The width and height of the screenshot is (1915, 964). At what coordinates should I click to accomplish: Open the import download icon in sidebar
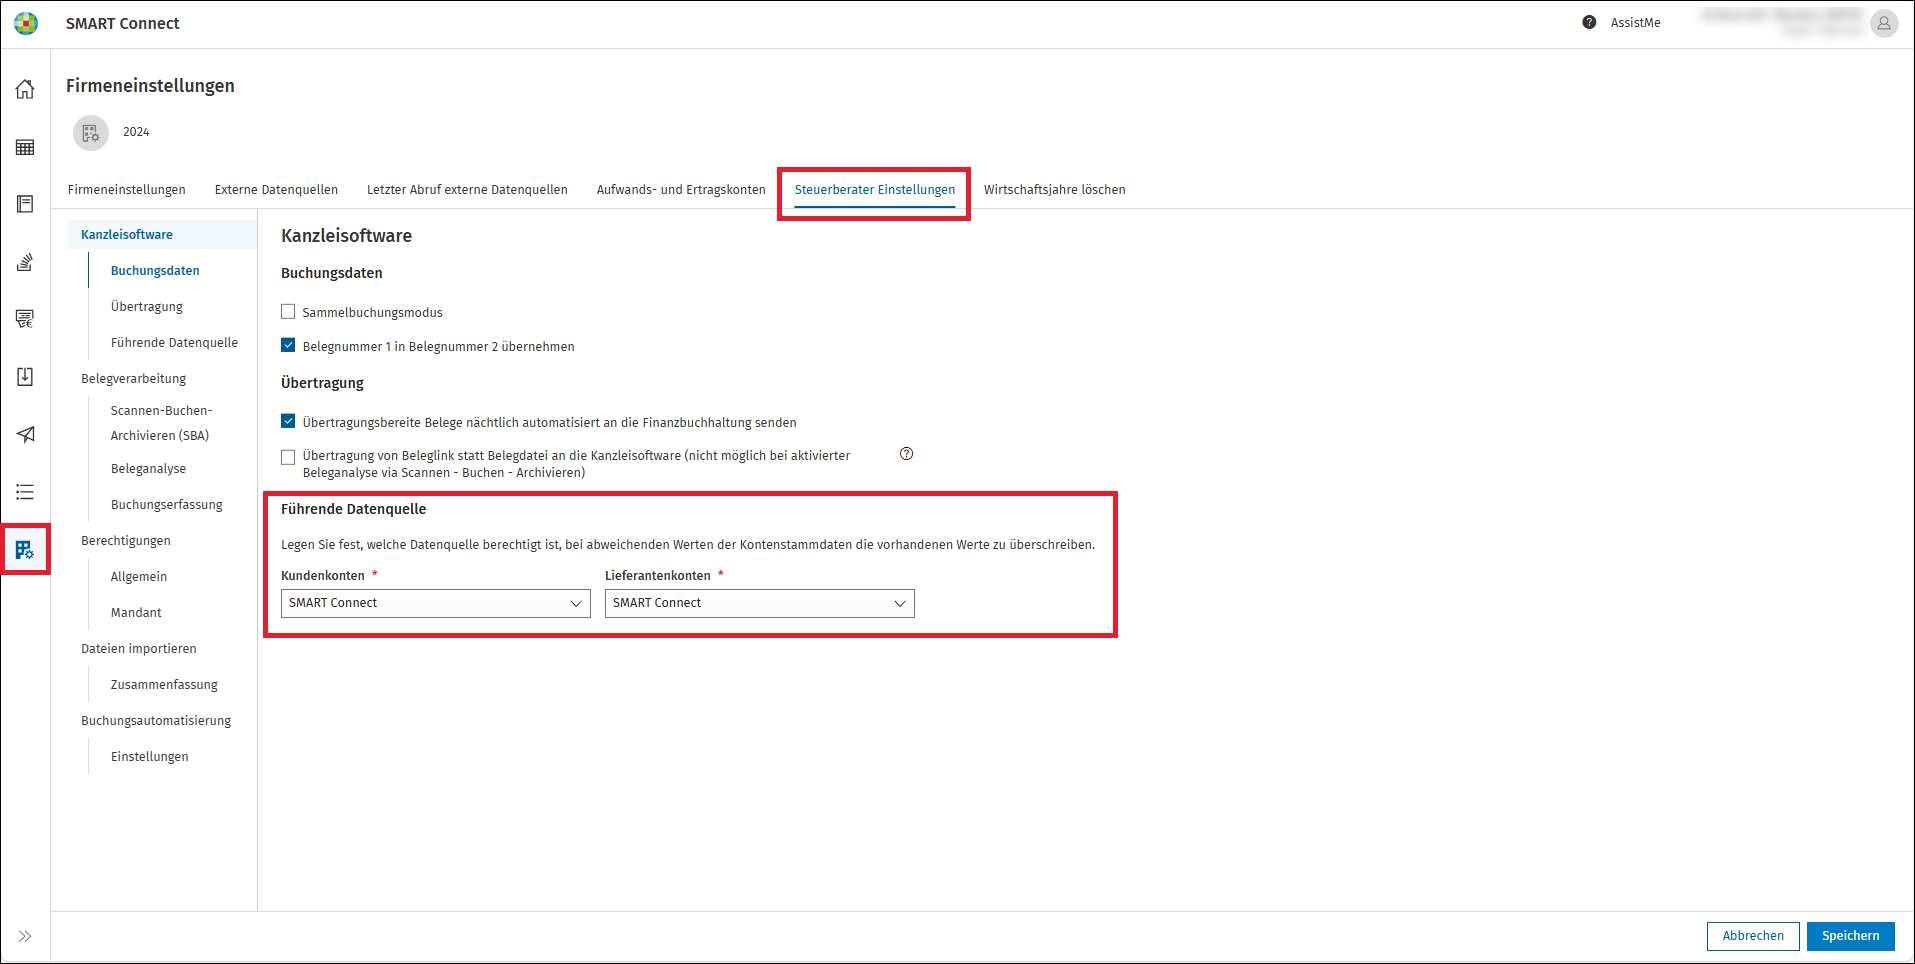(25, 377)
